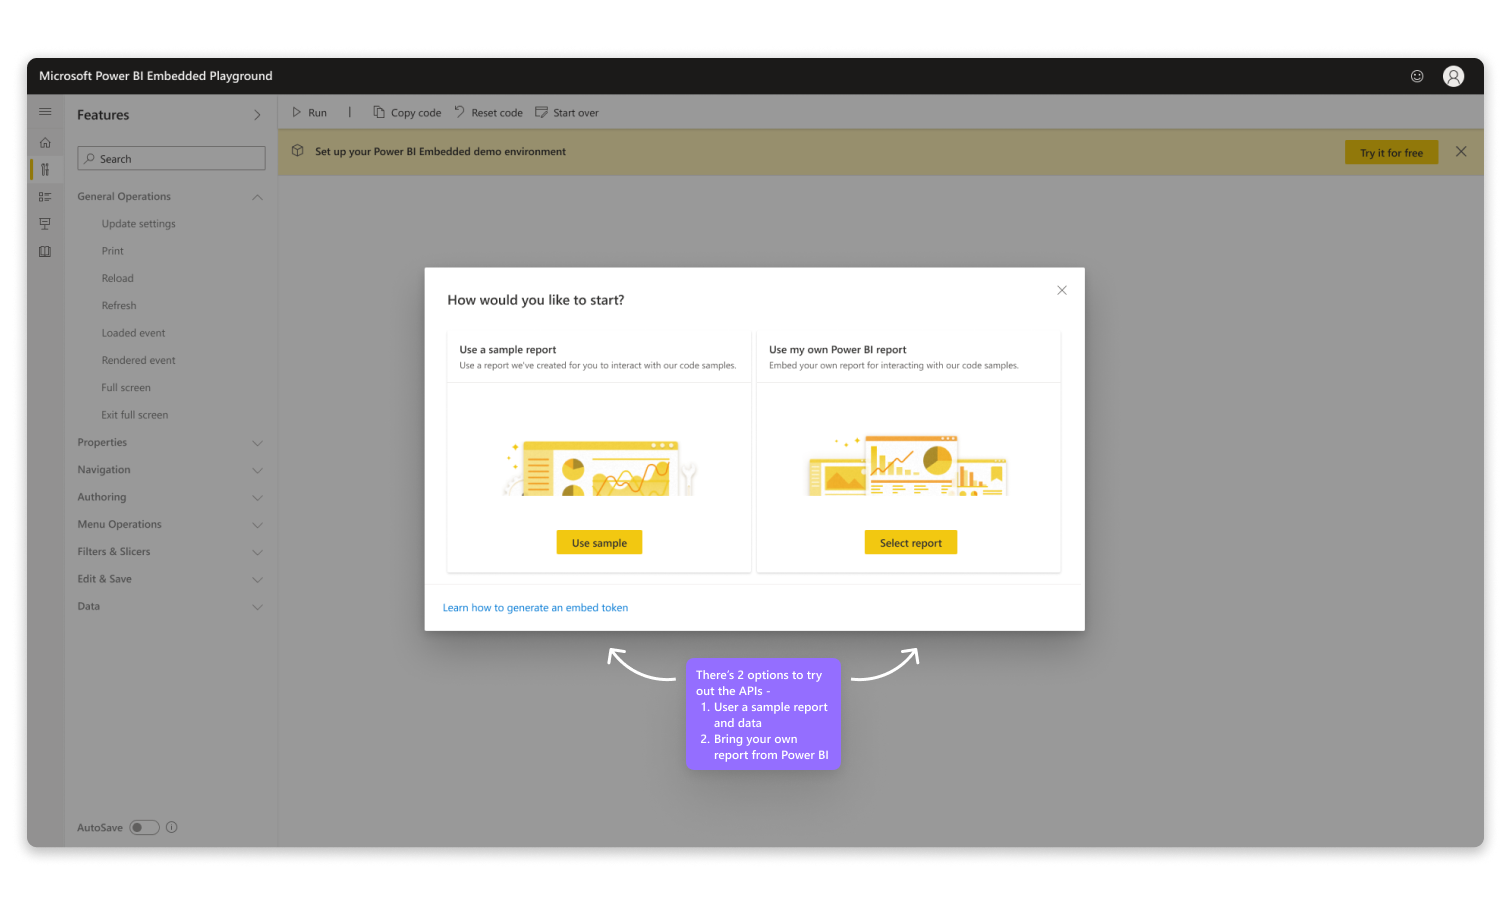Select Update settings feature
1512x906 pixels.
[138, 224]
